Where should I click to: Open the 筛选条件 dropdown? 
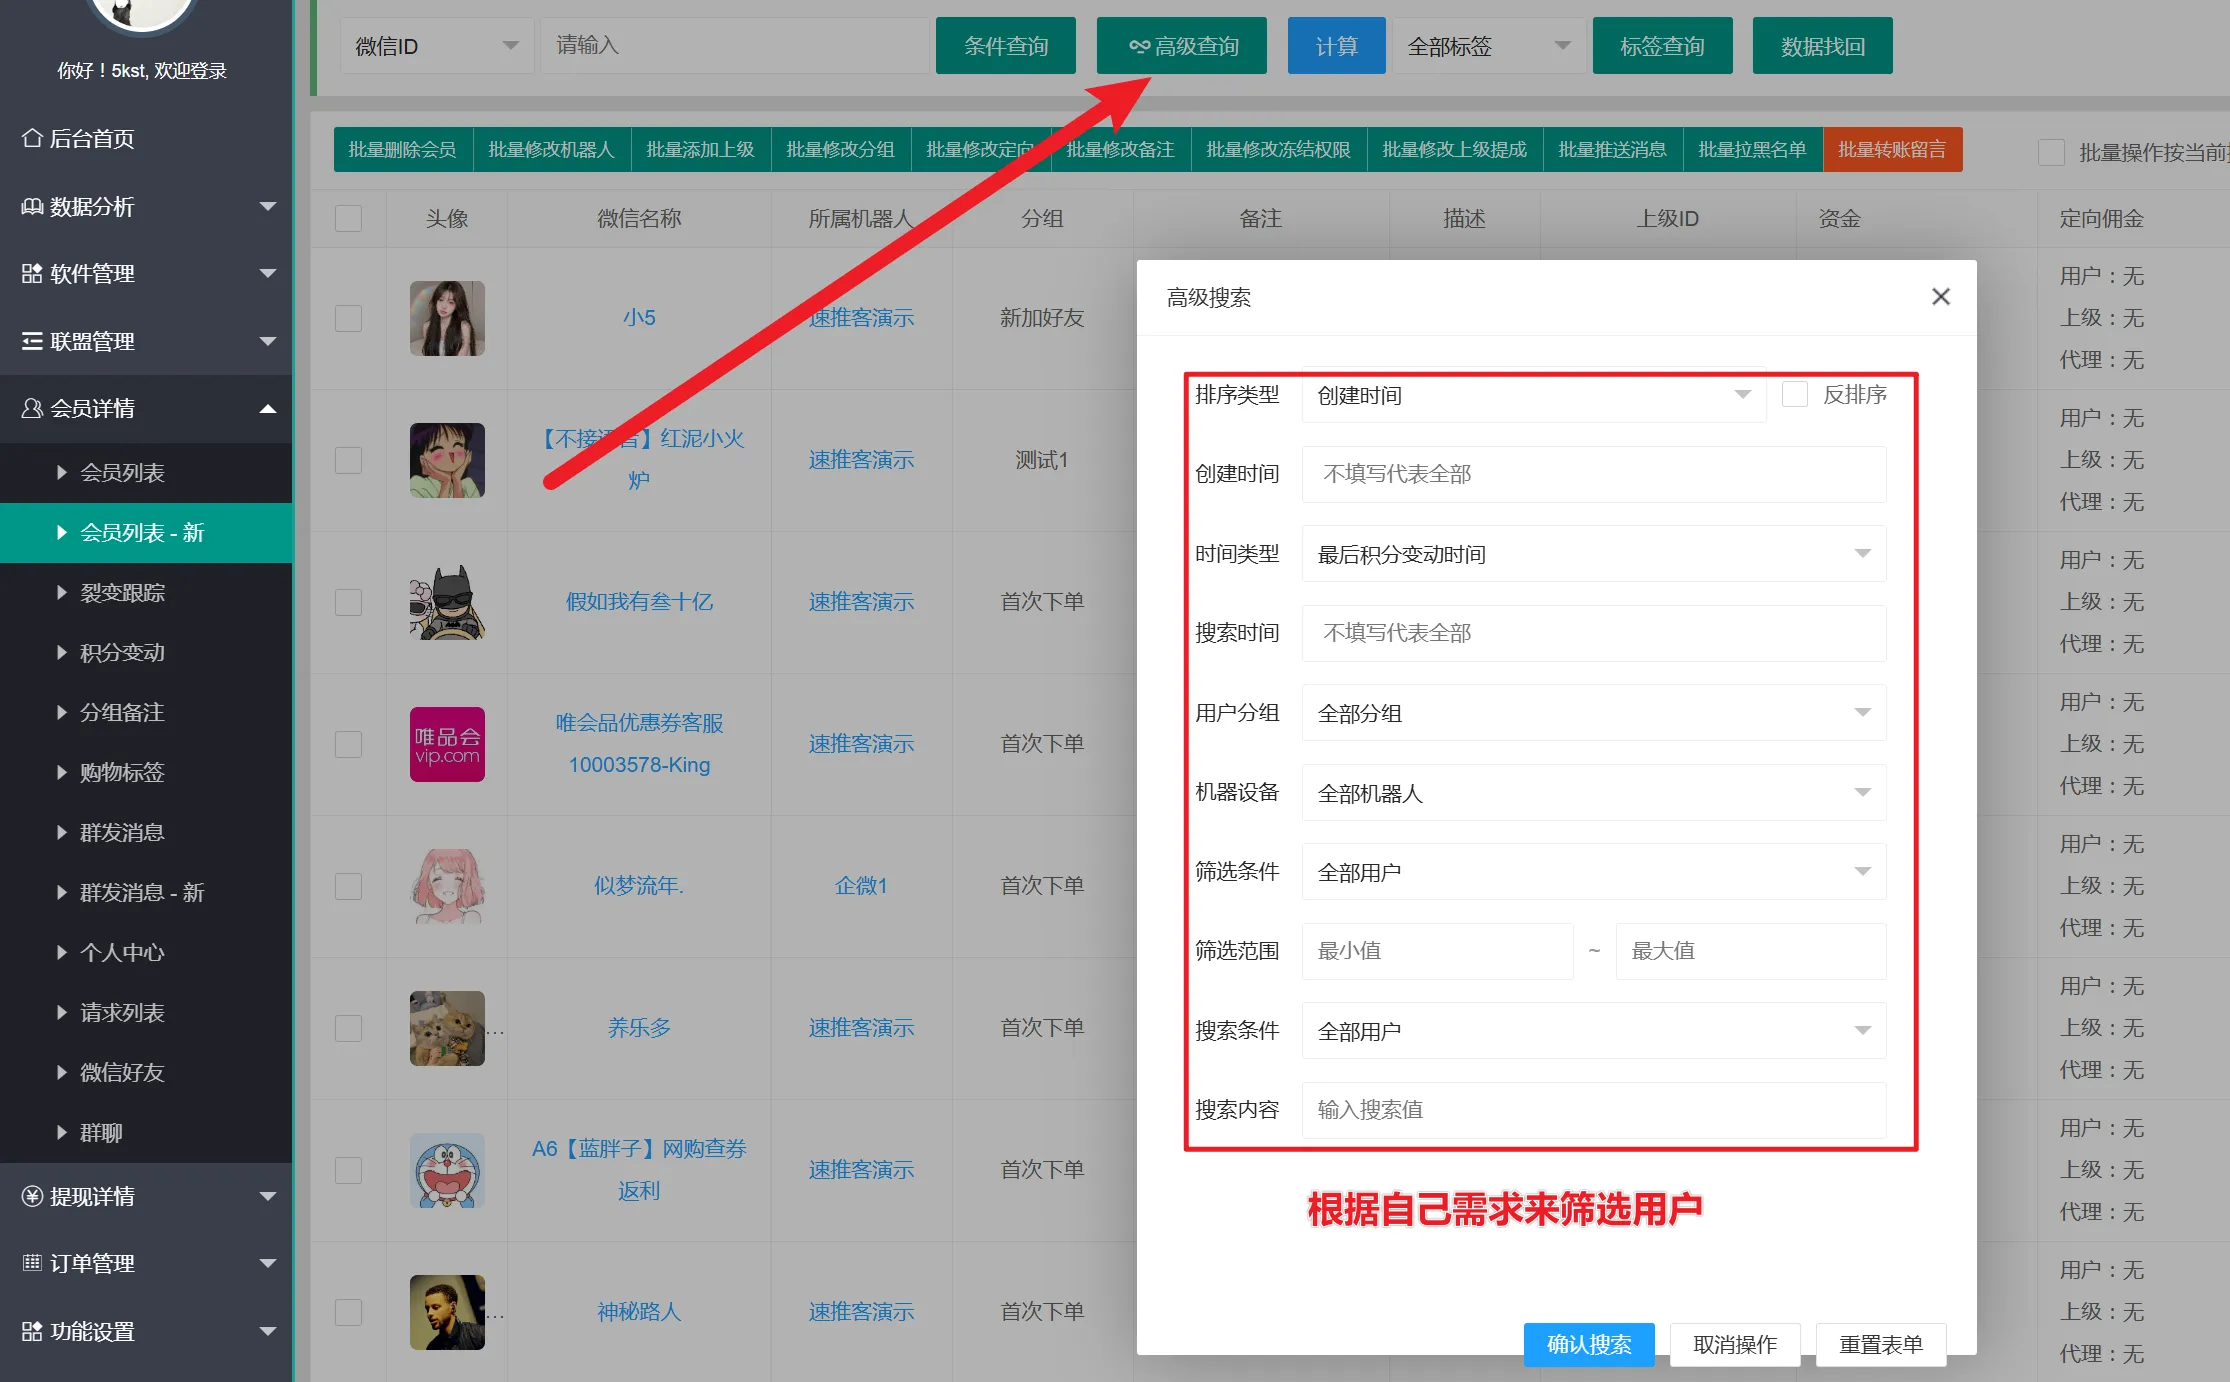[x=1594, y=872]
